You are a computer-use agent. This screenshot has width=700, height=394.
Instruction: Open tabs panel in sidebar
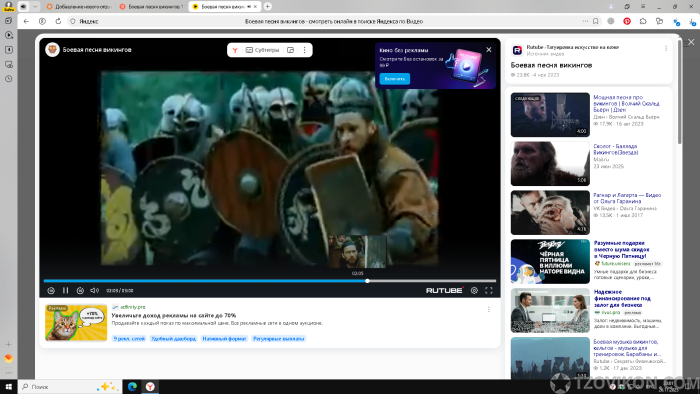(8, 21)
